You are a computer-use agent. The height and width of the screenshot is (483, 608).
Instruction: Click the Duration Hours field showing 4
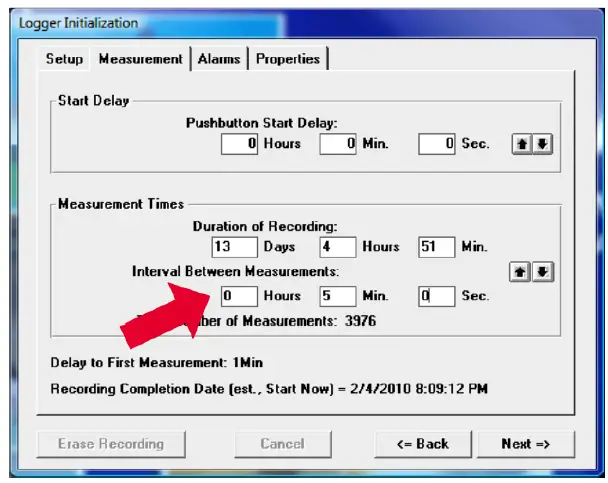338,247
